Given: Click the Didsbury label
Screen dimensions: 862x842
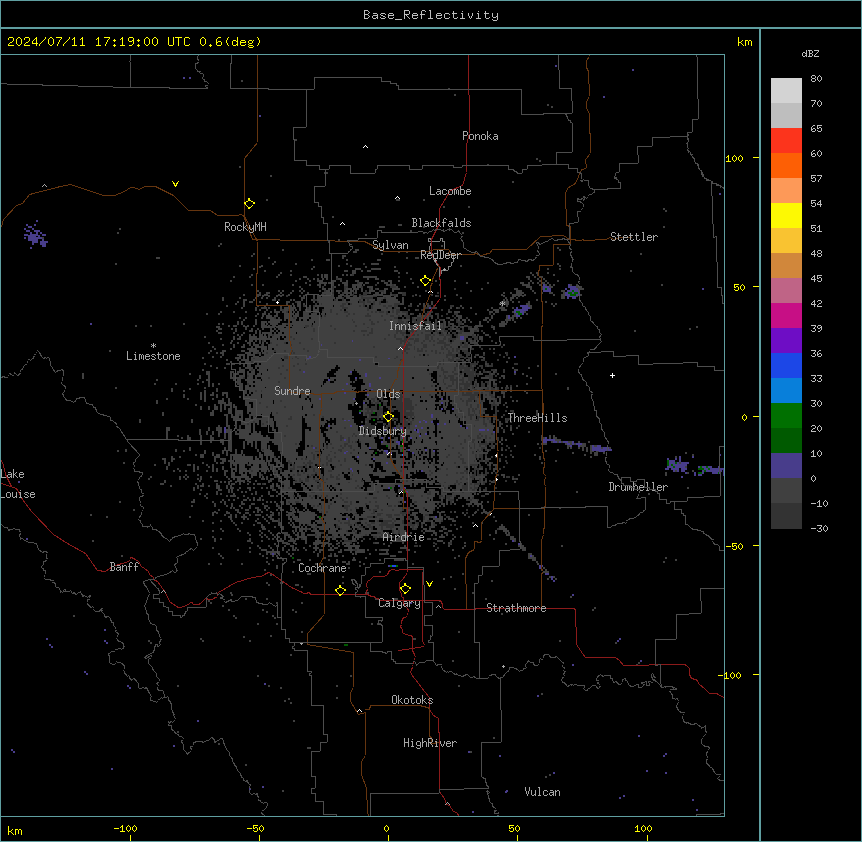Looking at the screenshot, I should pyautogui.click(x=383, y=431).
